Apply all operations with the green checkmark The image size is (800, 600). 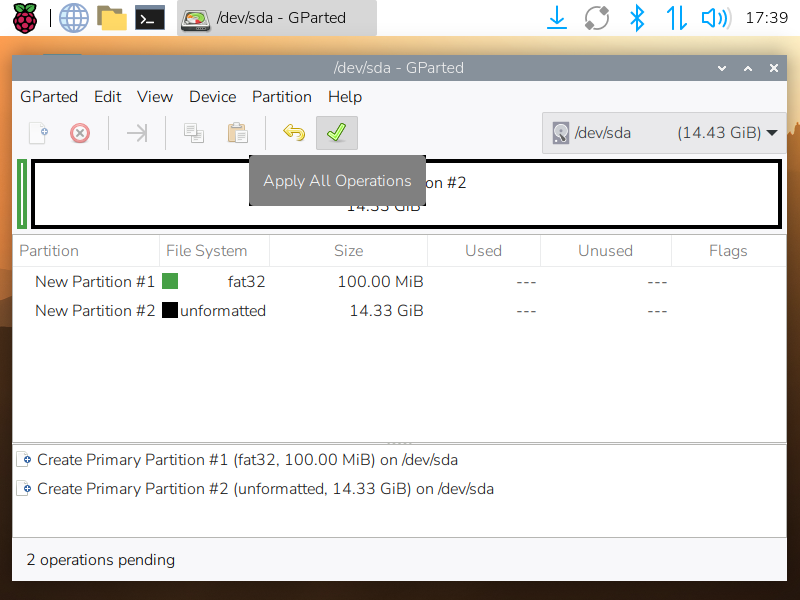click(x=336, y=133)
